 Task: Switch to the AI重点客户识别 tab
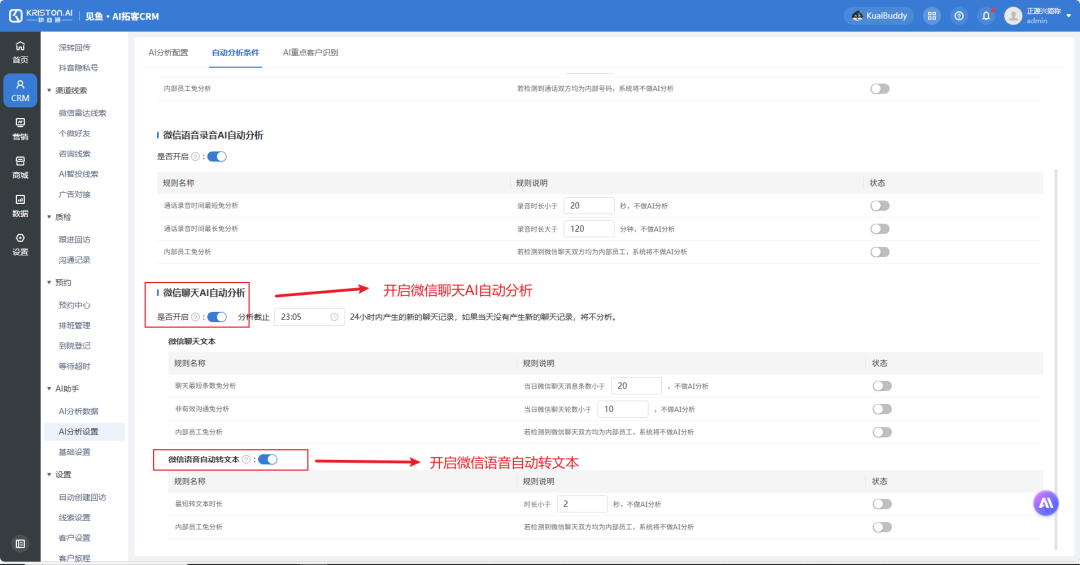[310, 52]
